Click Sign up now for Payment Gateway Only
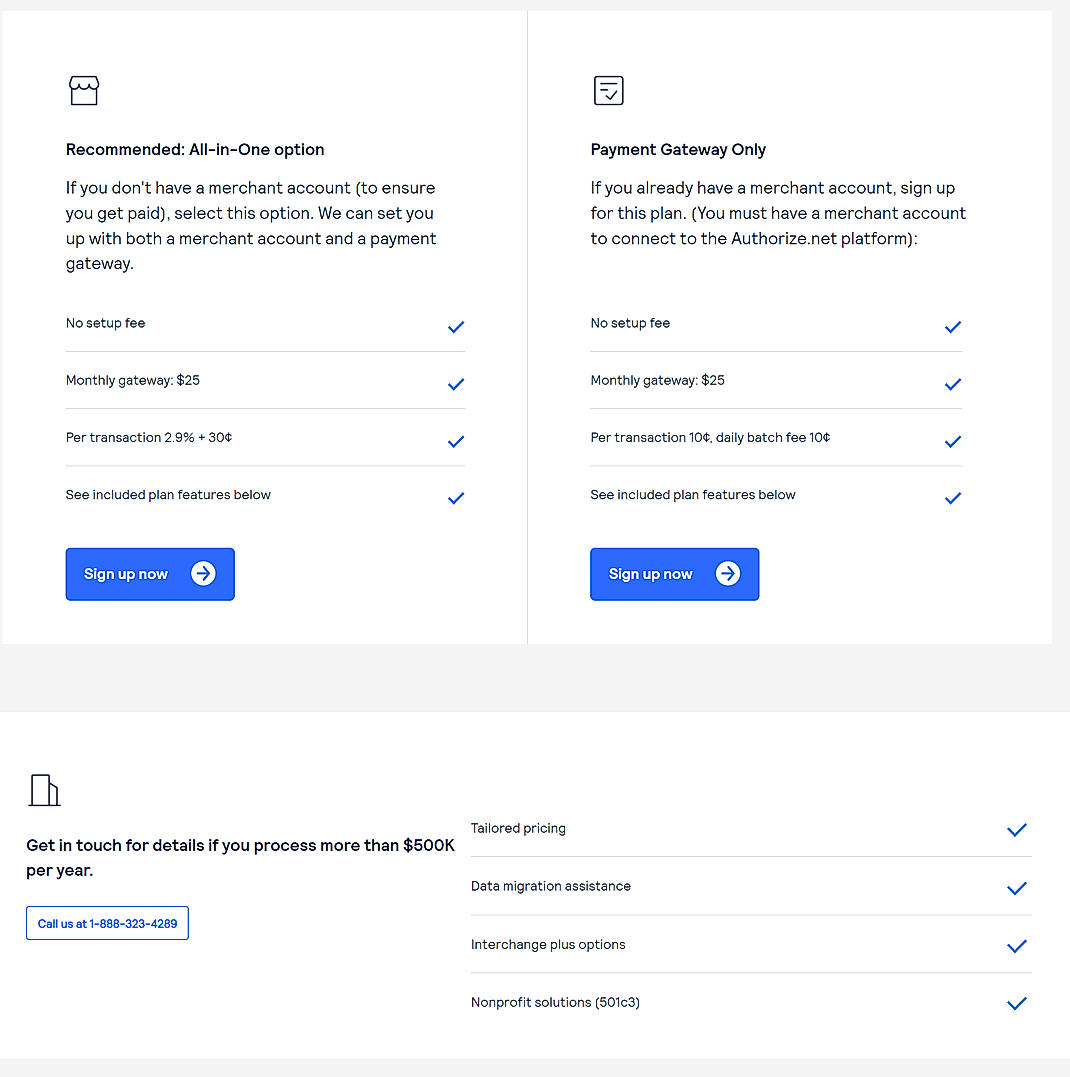 (x=674, y=574)
